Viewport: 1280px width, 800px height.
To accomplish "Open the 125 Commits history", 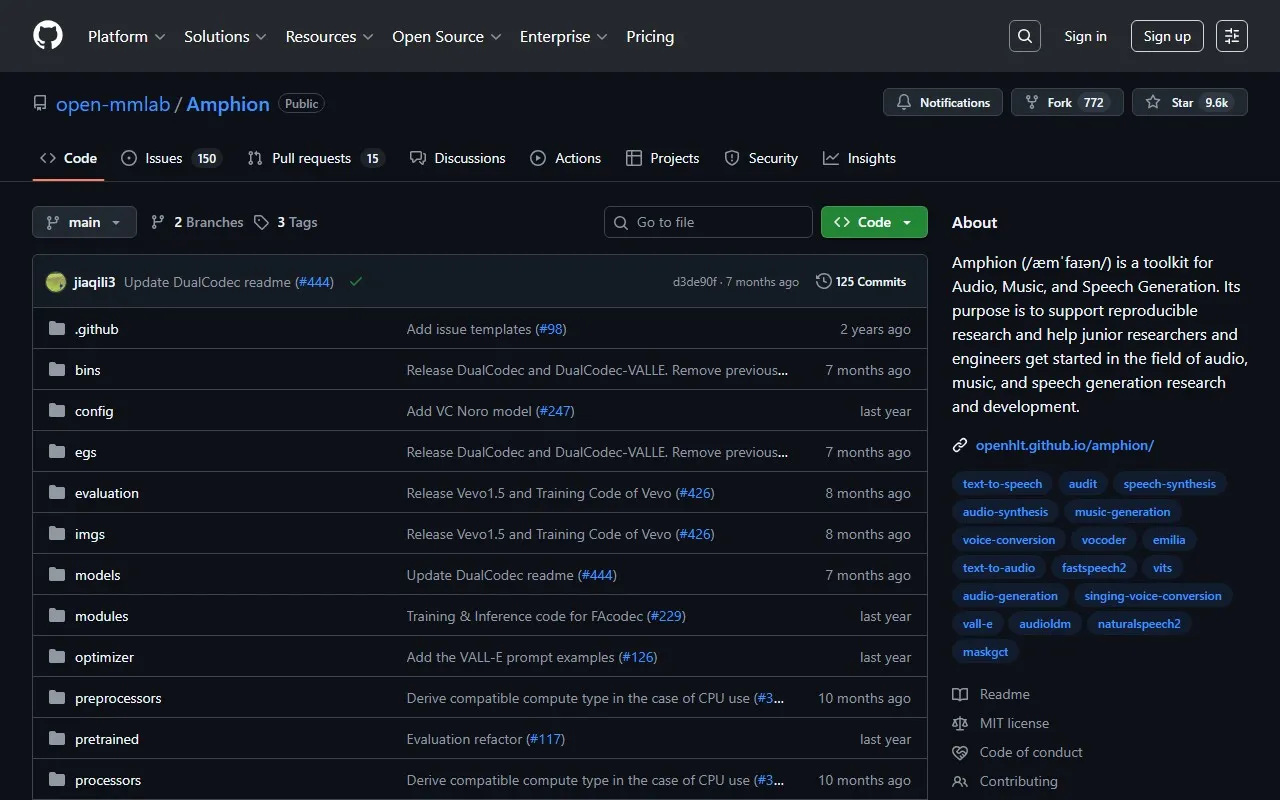I will 861,282.
